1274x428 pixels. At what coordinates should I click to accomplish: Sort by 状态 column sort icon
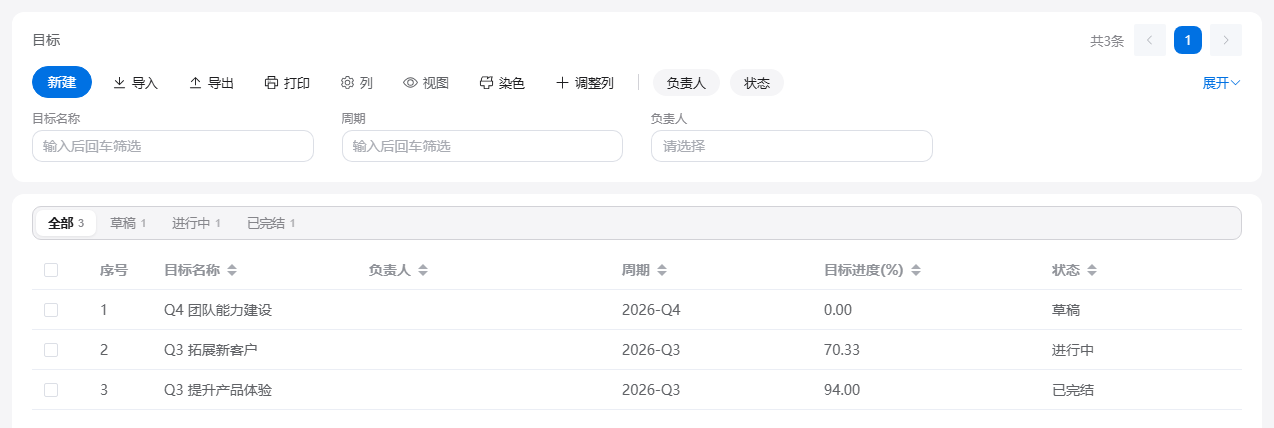click(x=1092, y=270)
